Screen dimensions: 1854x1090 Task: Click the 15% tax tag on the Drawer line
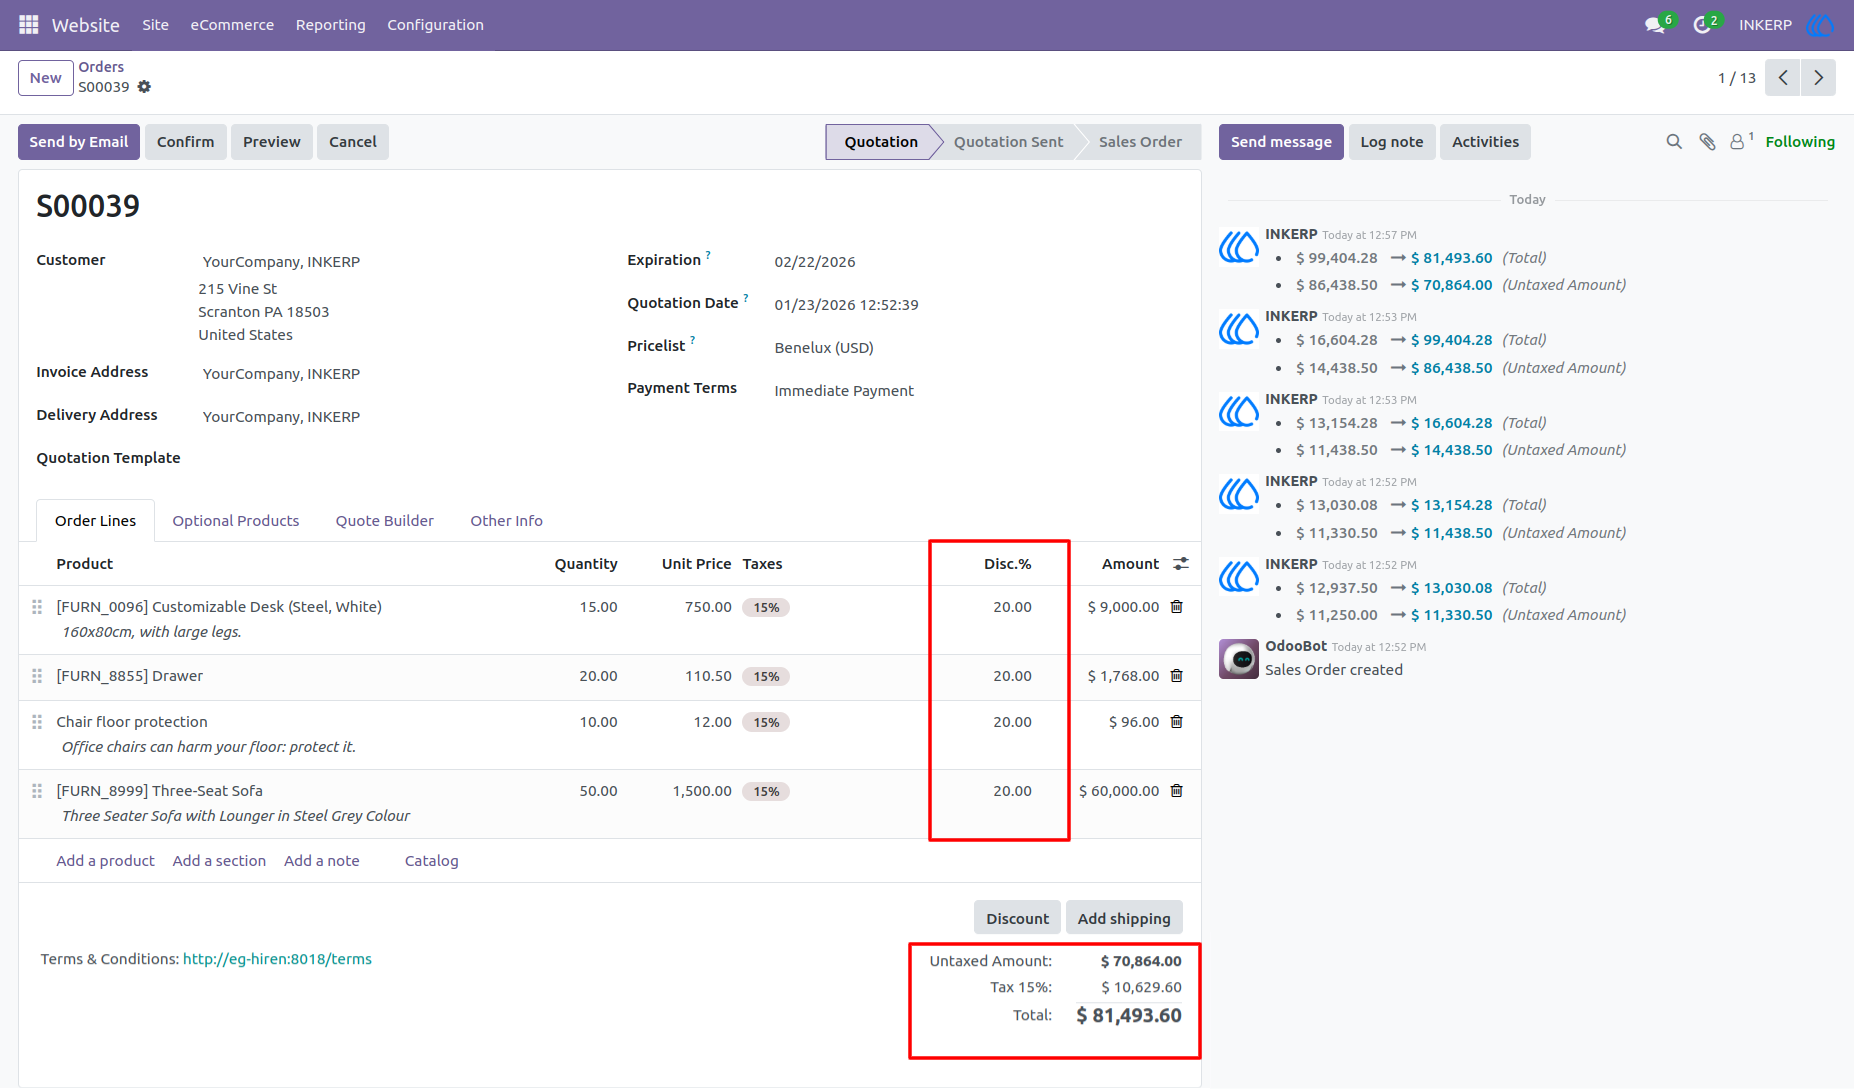pos(766,677)
